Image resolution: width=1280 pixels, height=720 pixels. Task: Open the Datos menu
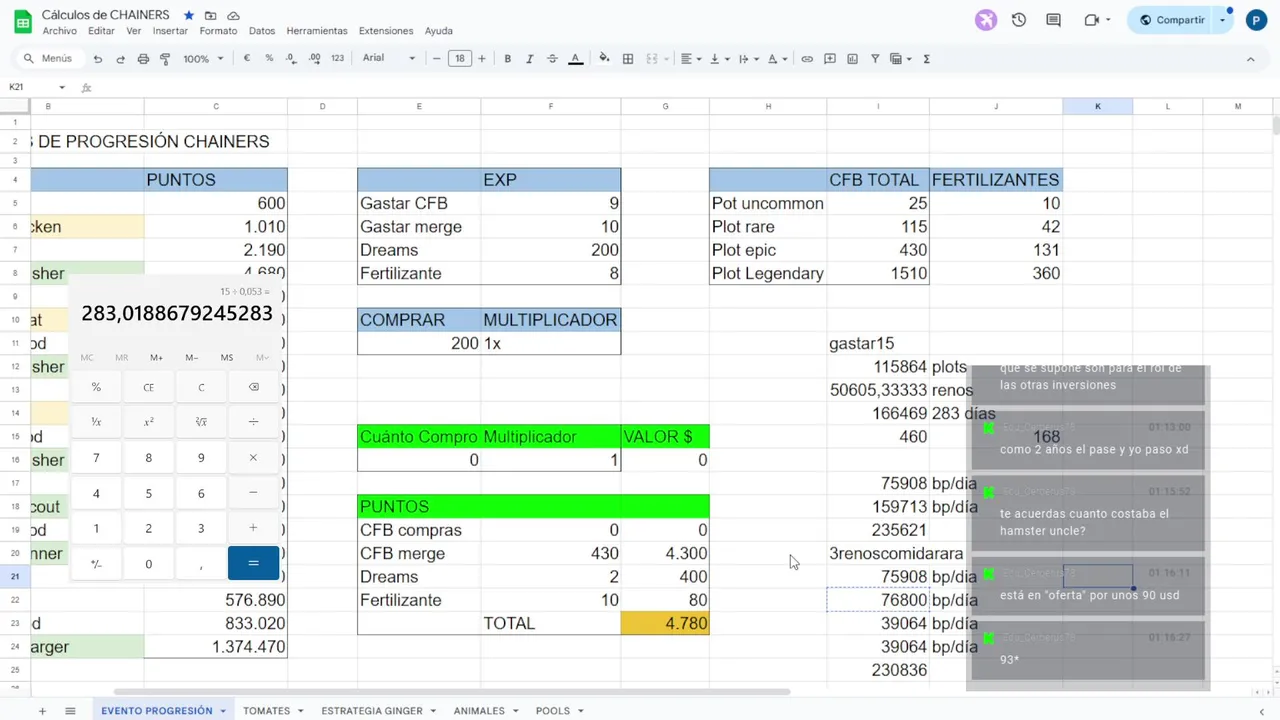click(262, 31)
